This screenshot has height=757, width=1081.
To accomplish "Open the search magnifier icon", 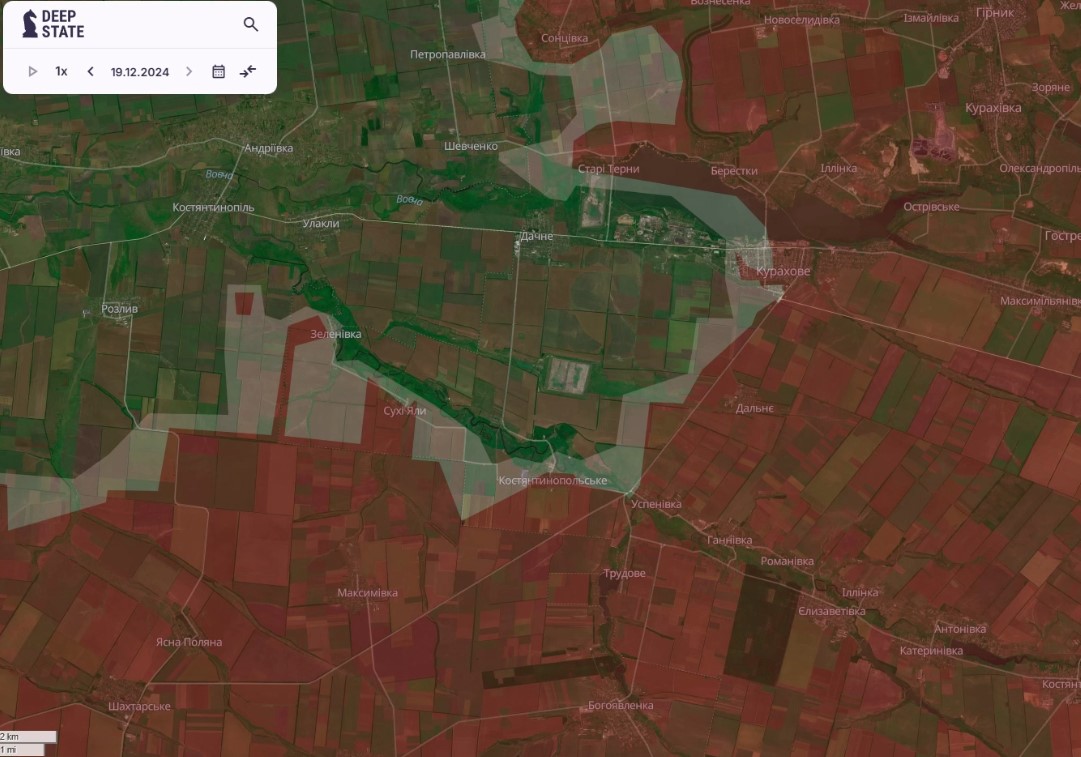I will (x=251, y=25).
